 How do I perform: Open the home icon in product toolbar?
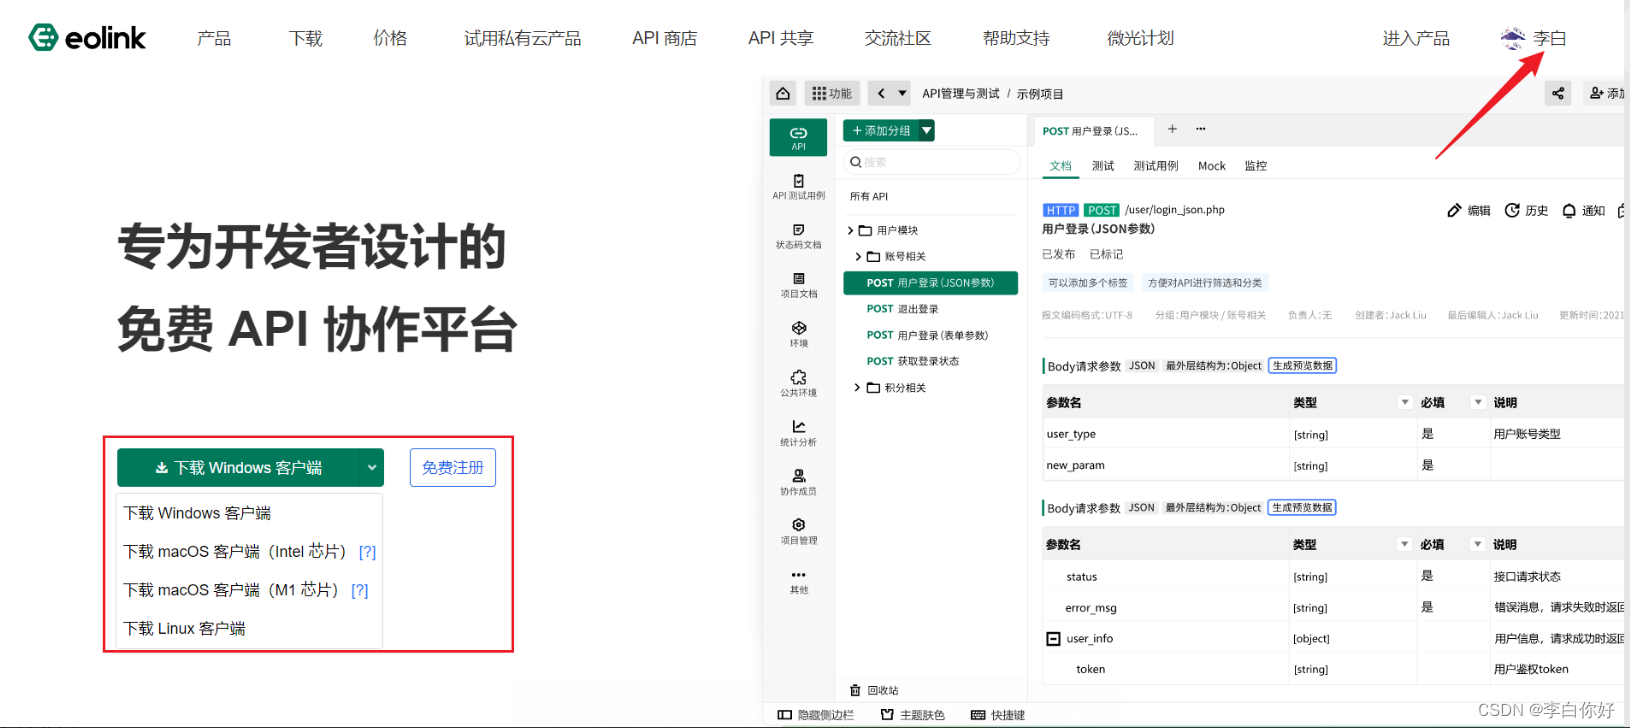pos(783,93)
